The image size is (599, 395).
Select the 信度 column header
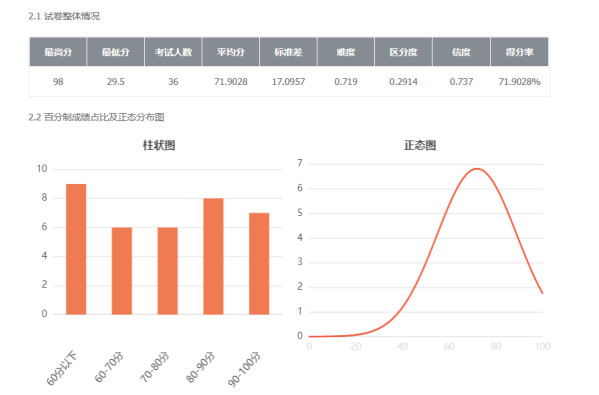pyautogui.click(x=461, y=52)
